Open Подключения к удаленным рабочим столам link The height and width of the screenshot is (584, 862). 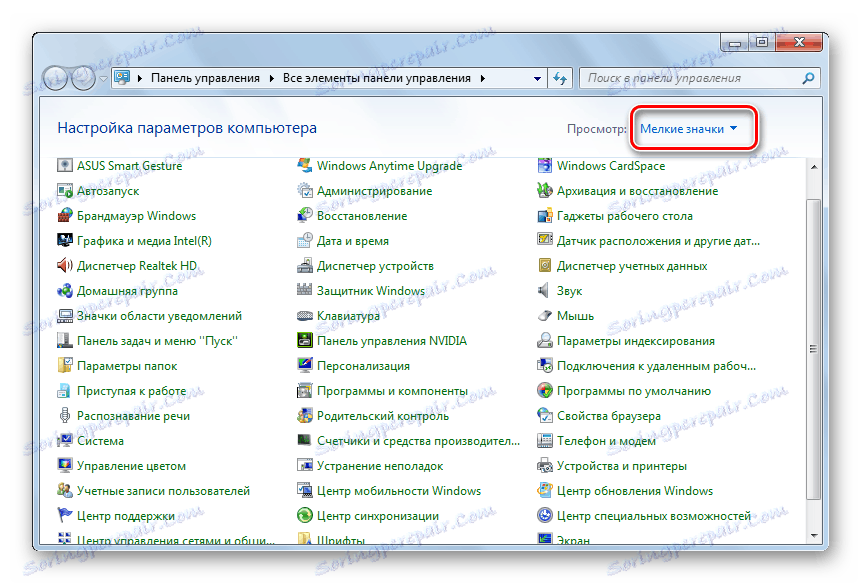(656, 366)
